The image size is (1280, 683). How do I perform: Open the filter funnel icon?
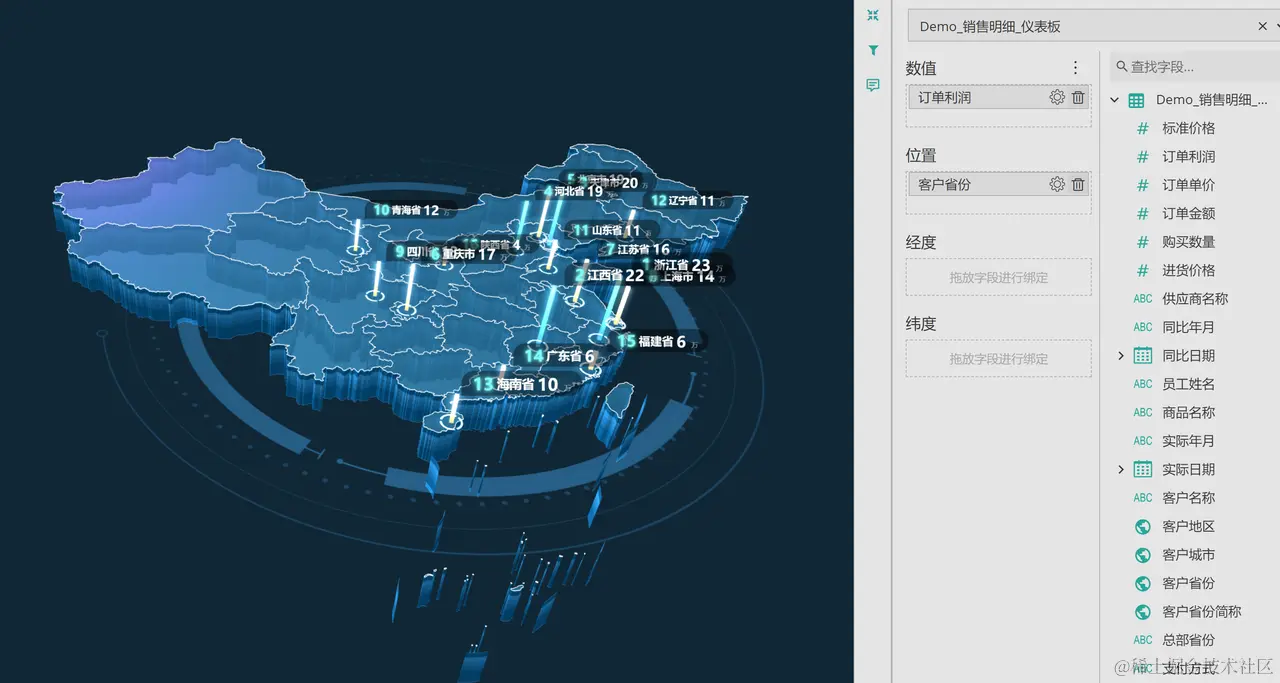[x=873, y=50]
